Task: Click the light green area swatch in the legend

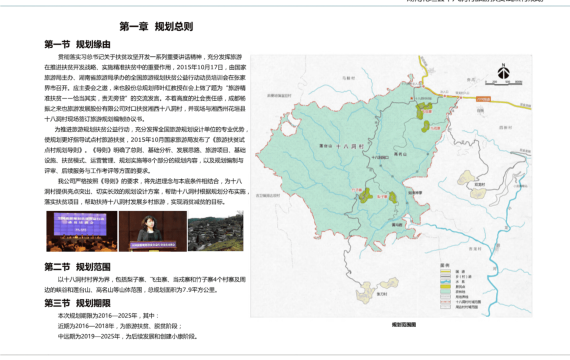Action: [x=445, y=292]
